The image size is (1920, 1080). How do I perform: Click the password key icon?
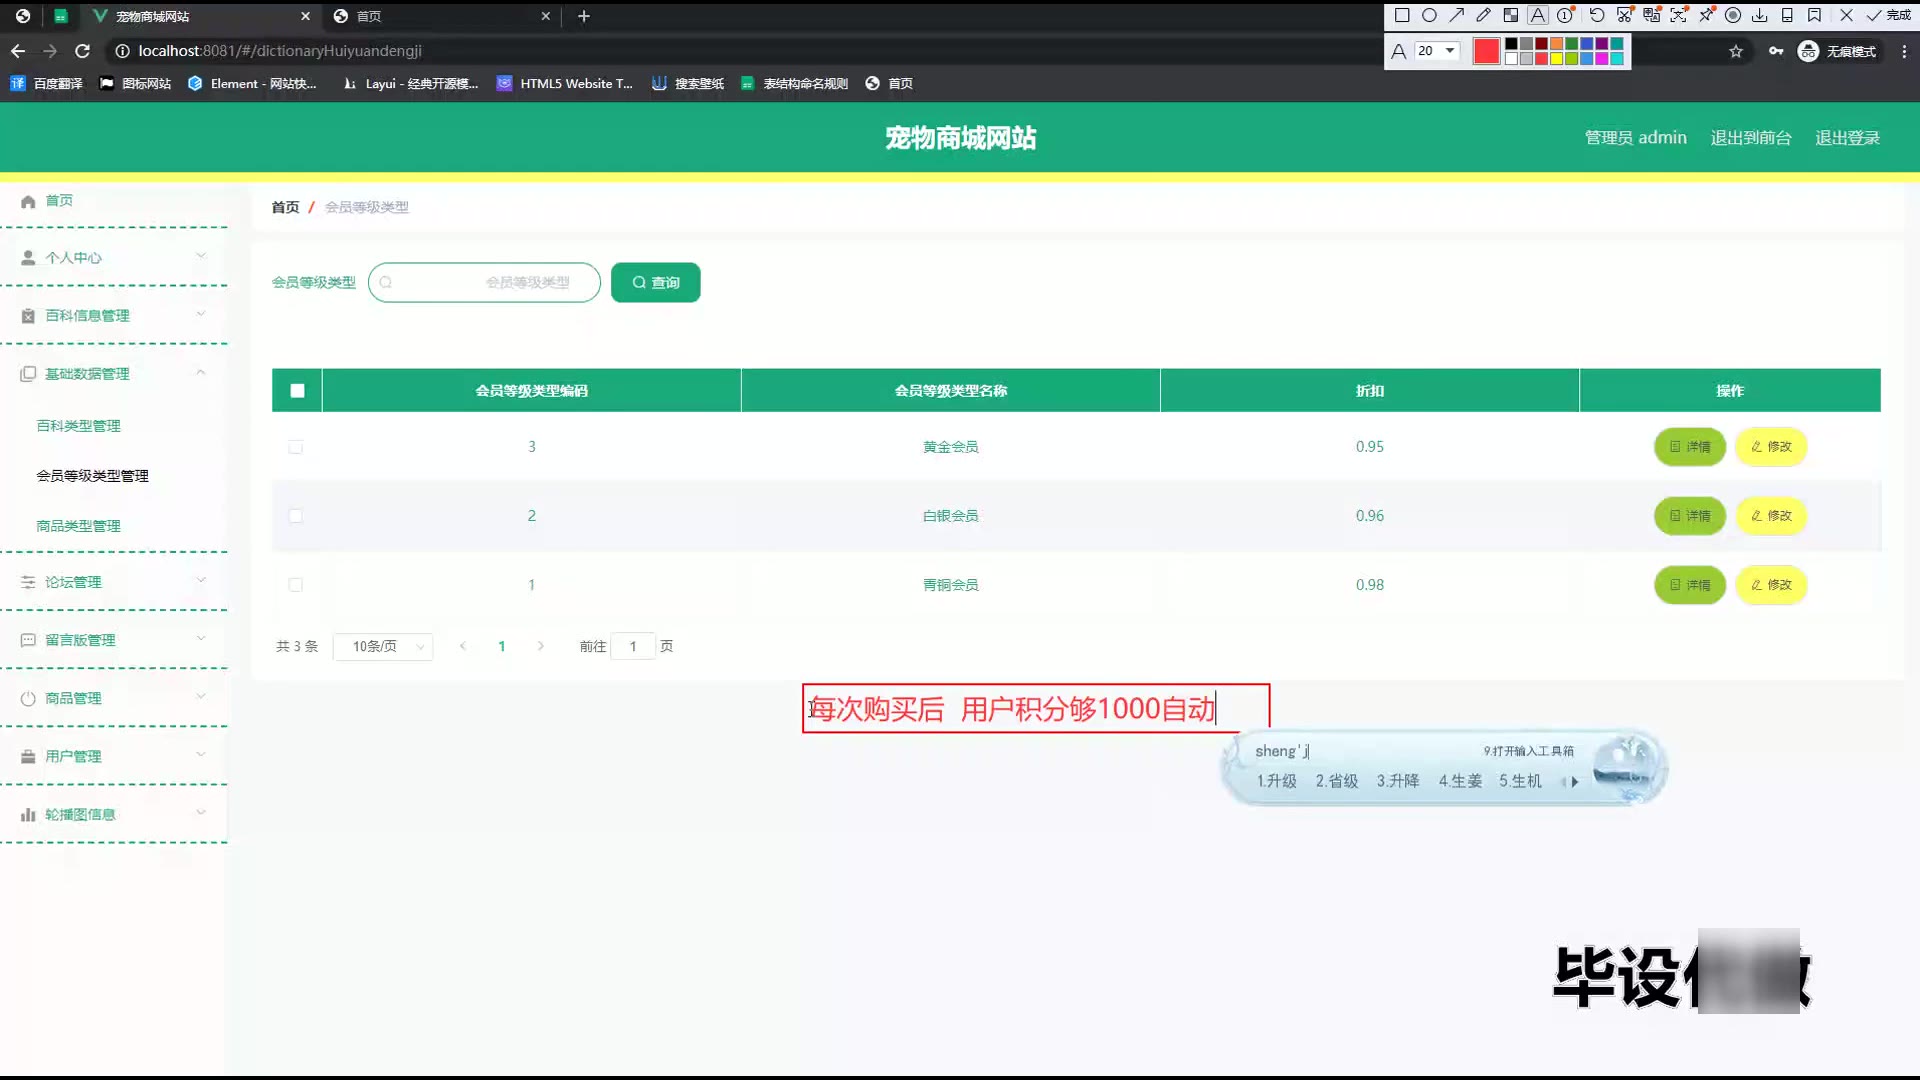[1776, 51]
